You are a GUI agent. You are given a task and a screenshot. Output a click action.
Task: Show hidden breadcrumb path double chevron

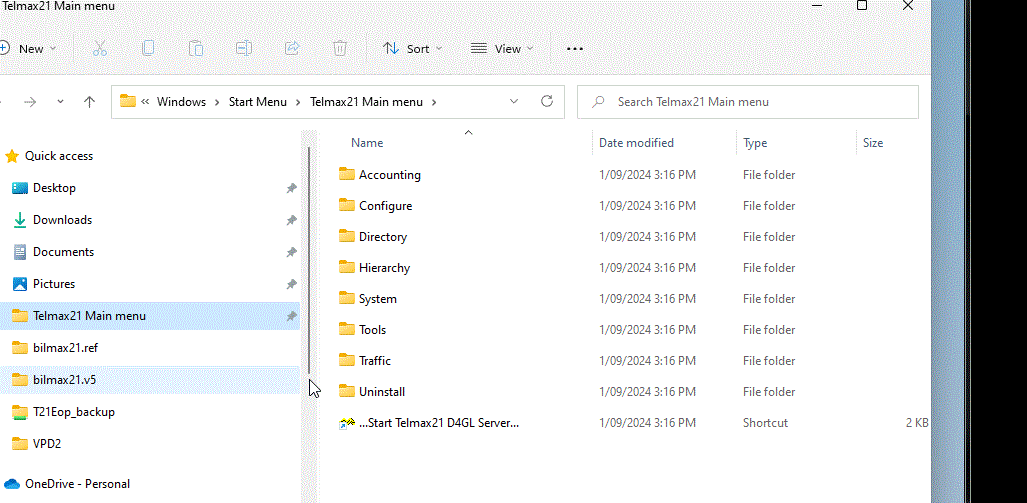145,102
